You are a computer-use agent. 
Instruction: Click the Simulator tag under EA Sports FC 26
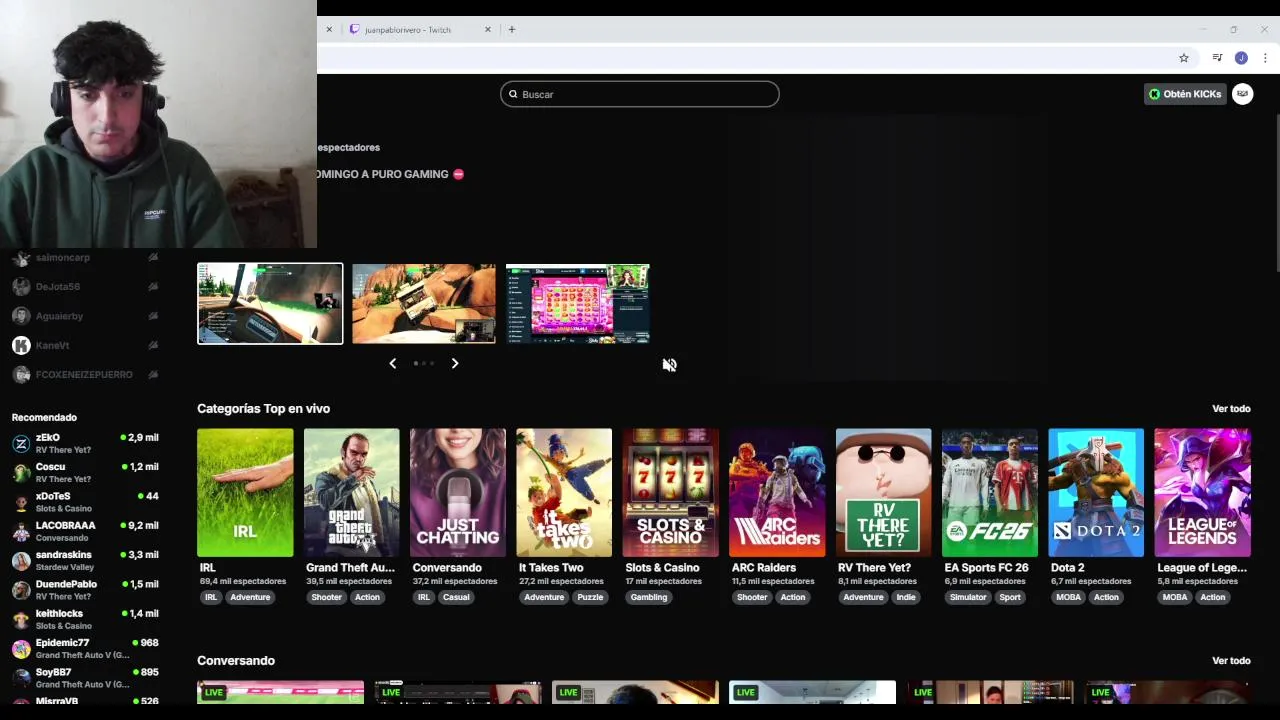(967, 597)
